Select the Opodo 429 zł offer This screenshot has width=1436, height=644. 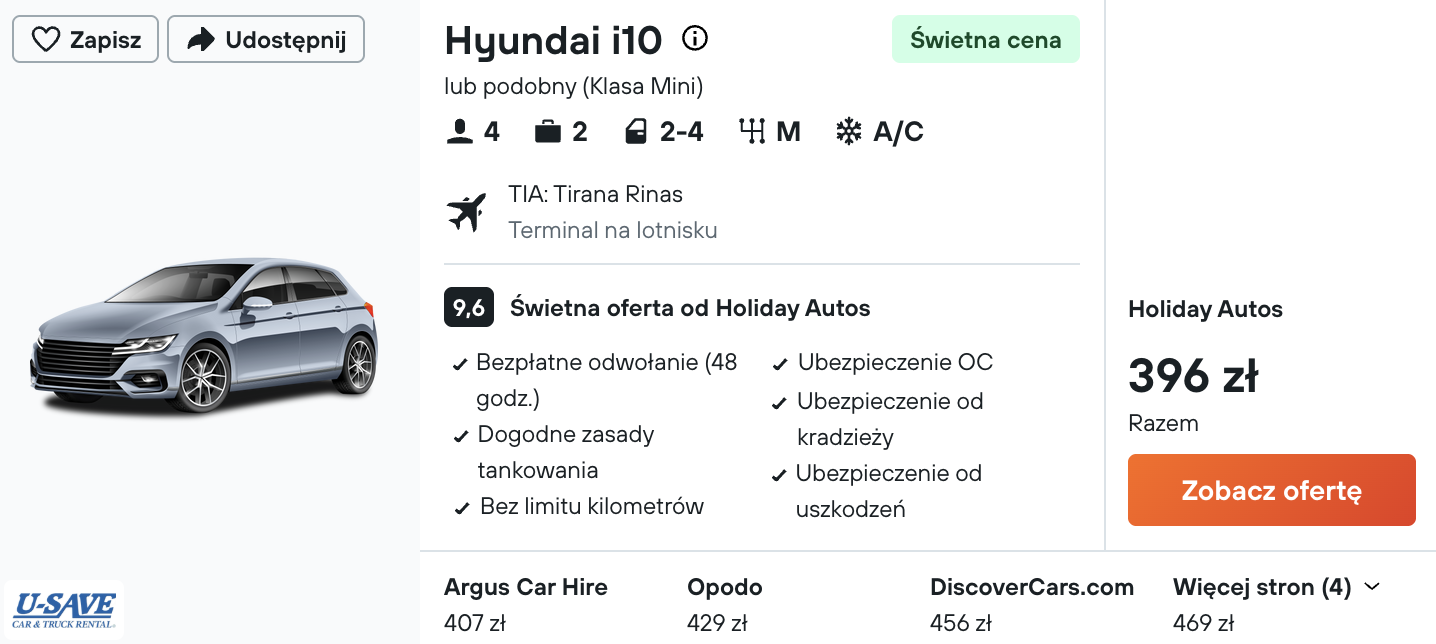point(725,605)
